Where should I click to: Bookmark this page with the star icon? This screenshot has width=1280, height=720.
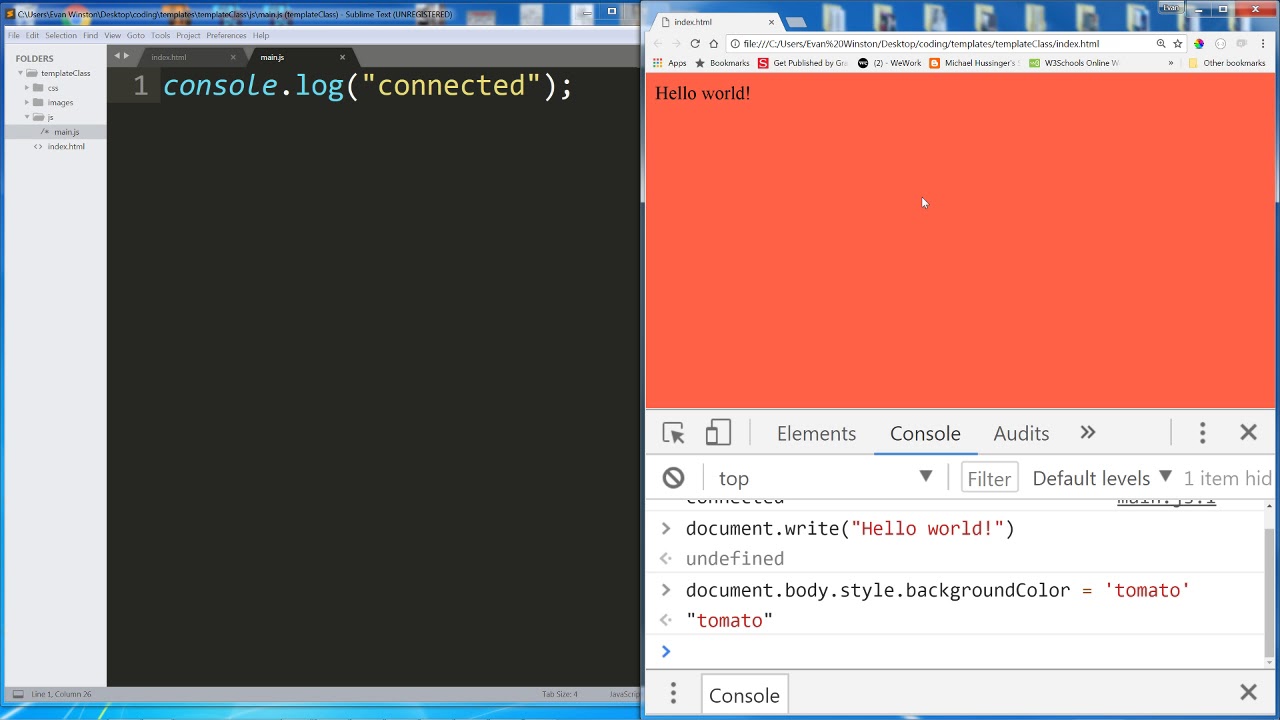pos(1178,44)
